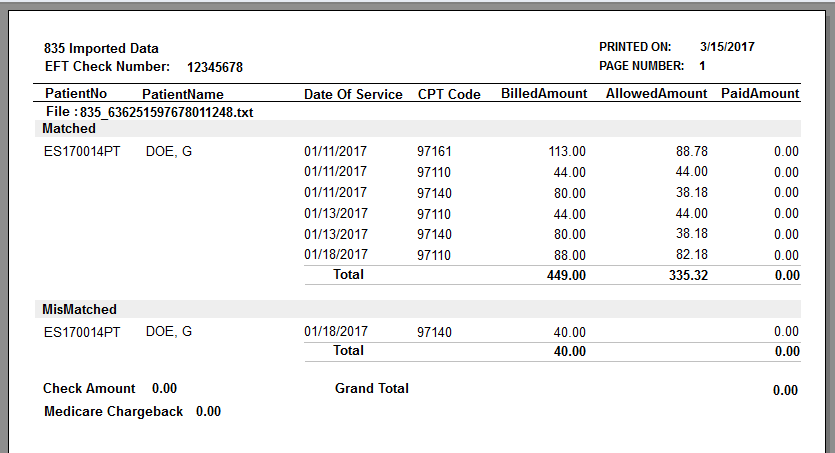The height and width of the screenshot is (453, 835).
Task: Click the PatientNo column header
Action: point(76,94)
